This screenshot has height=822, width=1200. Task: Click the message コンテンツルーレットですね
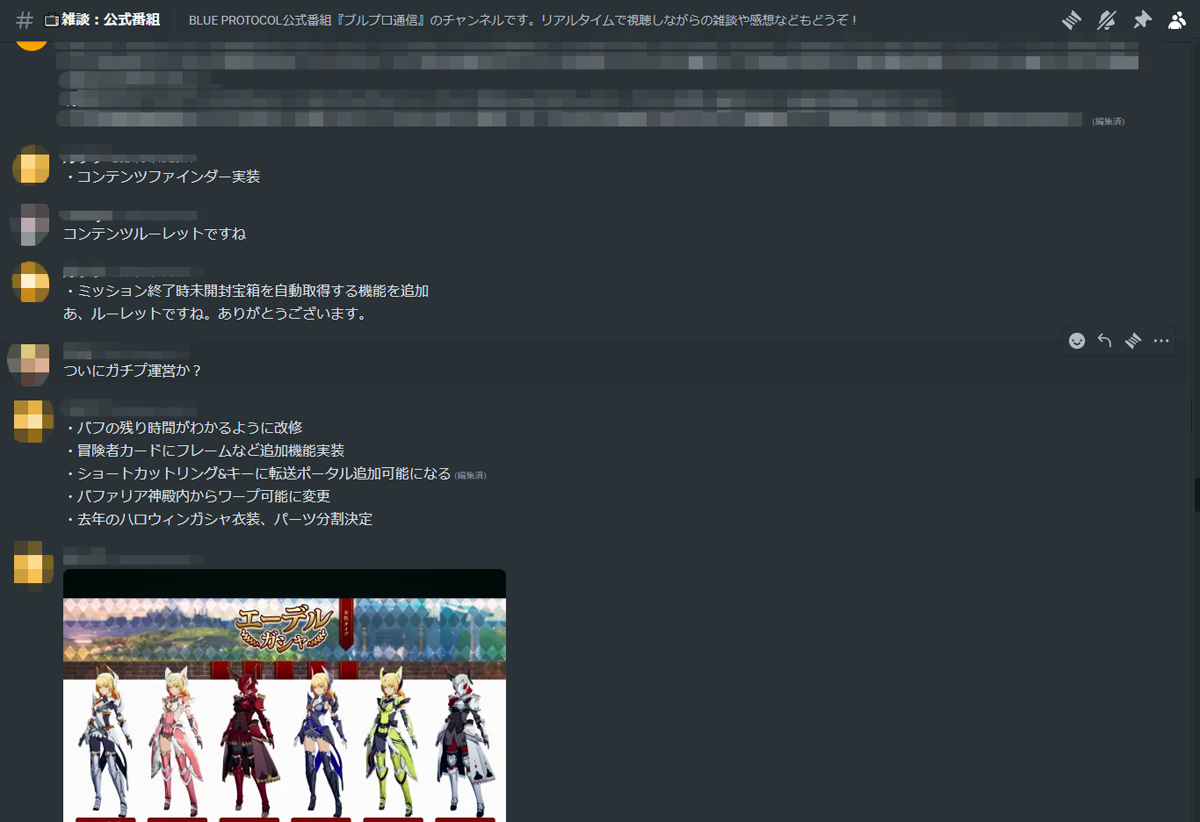154,234
